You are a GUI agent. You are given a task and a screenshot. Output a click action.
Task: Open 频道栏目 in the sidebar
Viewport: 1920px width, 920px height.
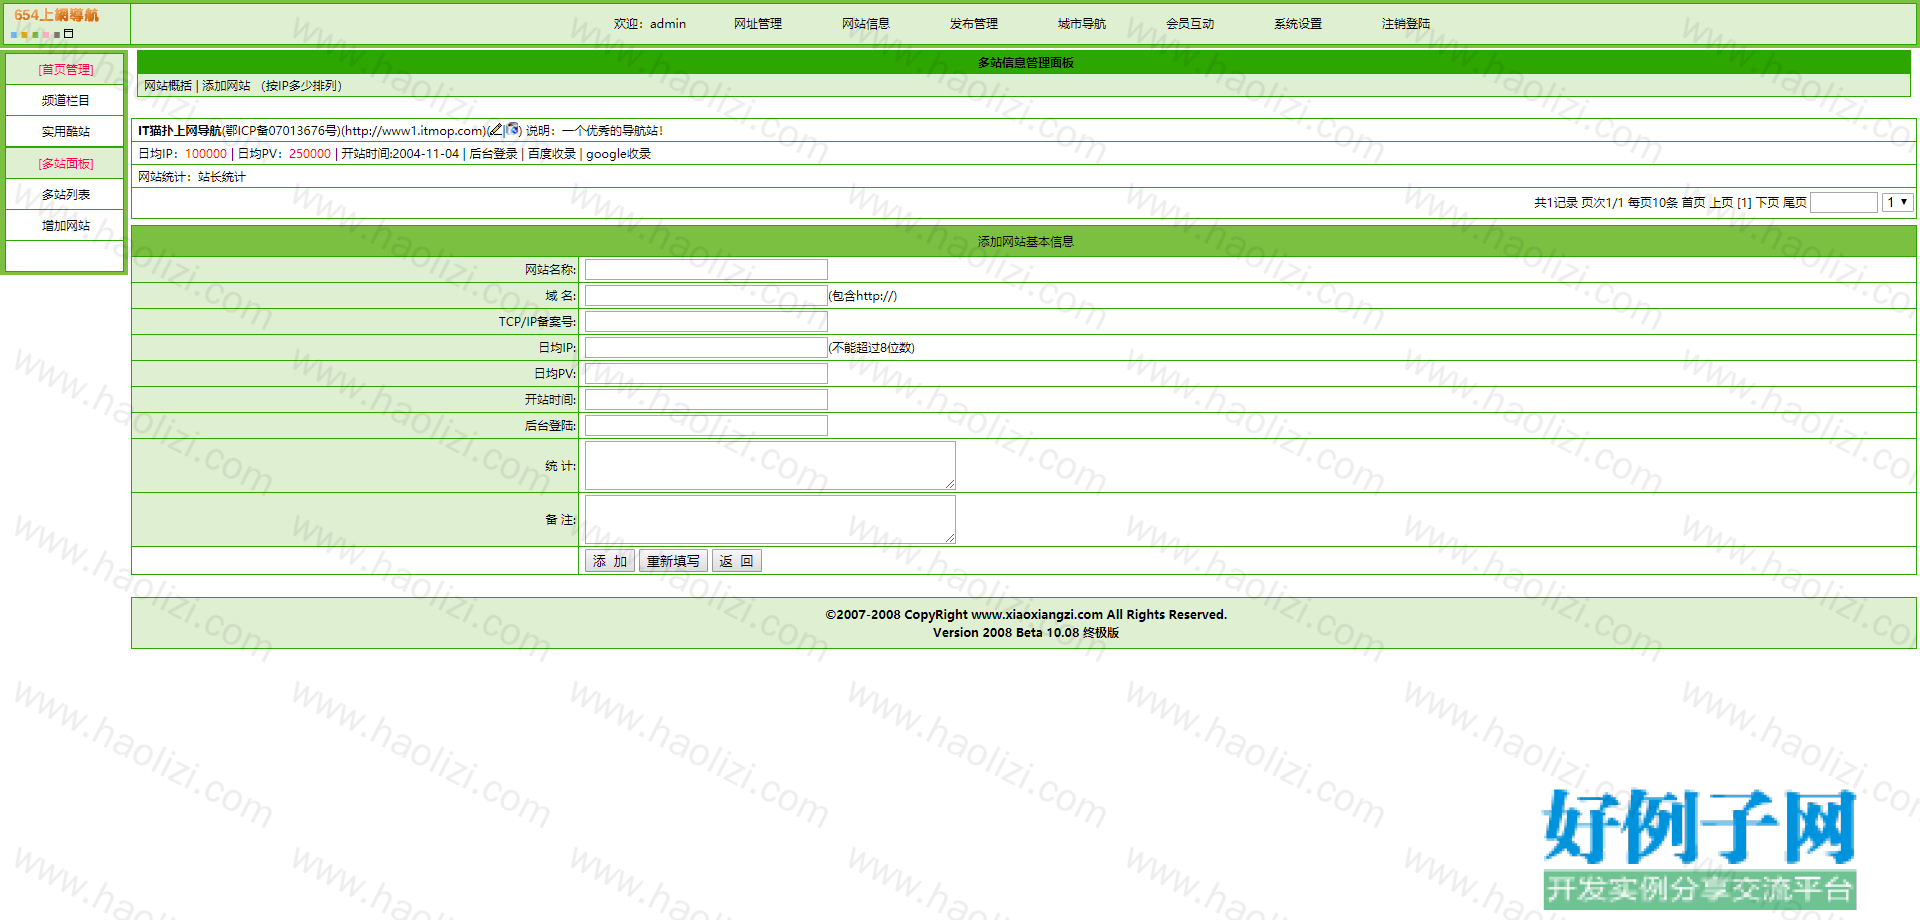66,101
